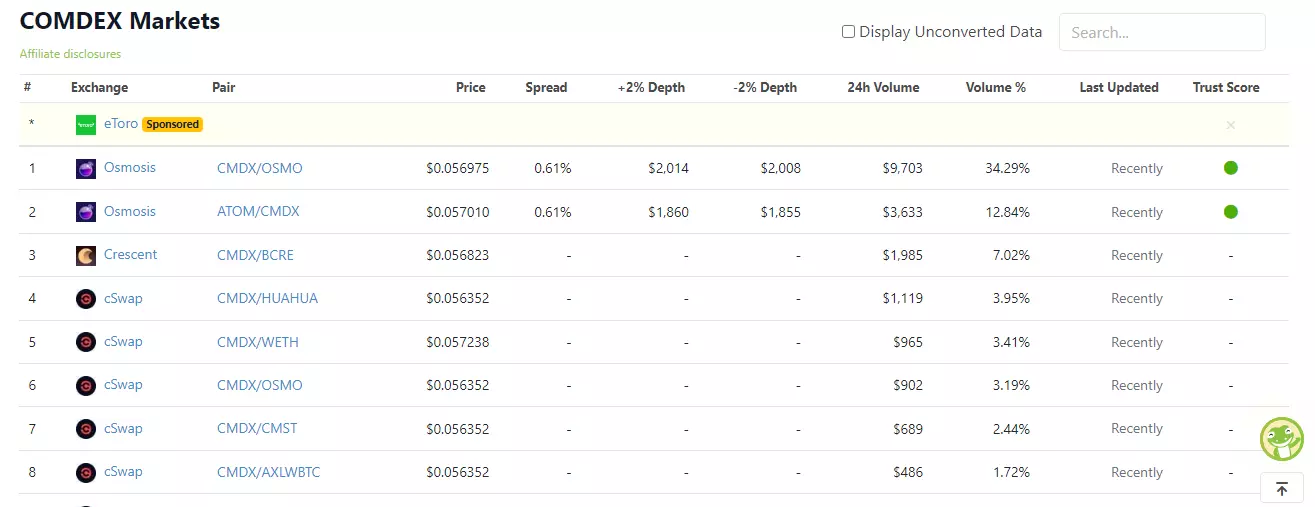Open cSwap link in row 8
The height and width of the screenshot is (507, 1315).
[x=123, y=471]
